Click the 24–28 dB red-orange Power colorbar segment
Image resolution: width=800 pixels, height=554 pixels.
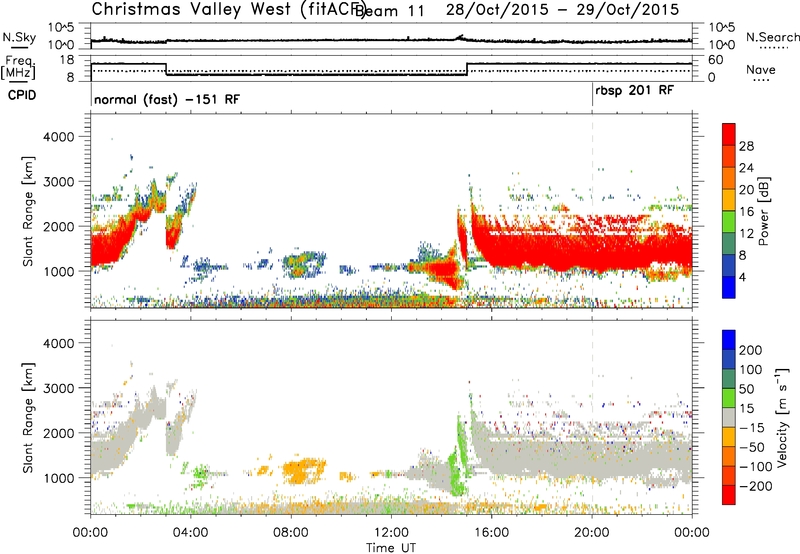(x=729, y=156)
